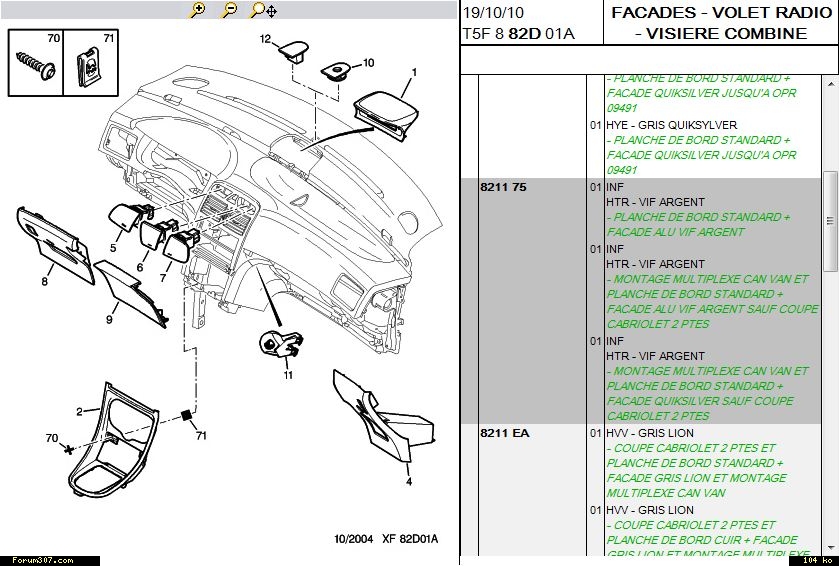Select the trim panel part 9
The image size is (839, 566).
[x=136, y=290]
